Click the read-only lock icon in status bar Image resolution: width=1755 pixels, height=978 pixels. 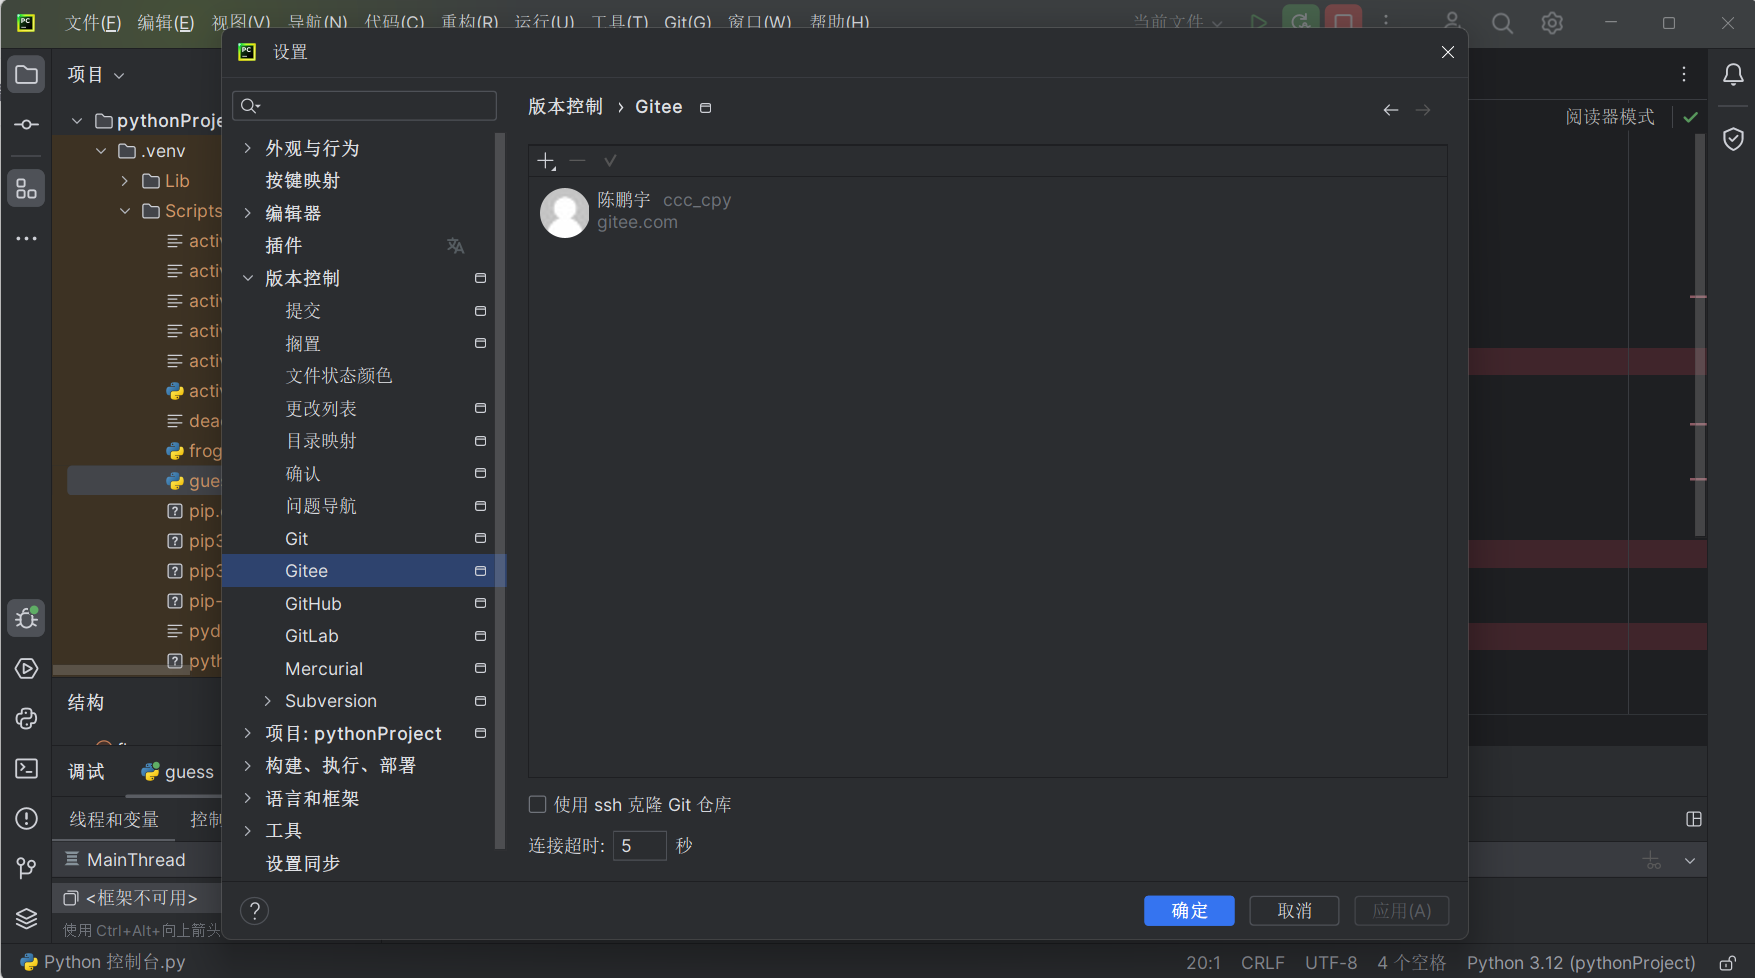(1727, 963)
